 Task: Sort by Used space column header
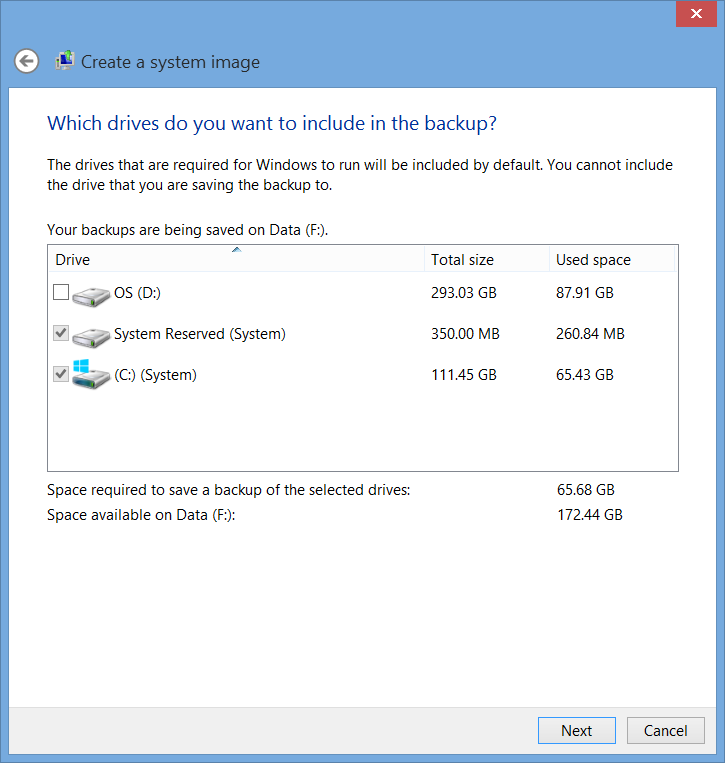[x=593, y=260]
